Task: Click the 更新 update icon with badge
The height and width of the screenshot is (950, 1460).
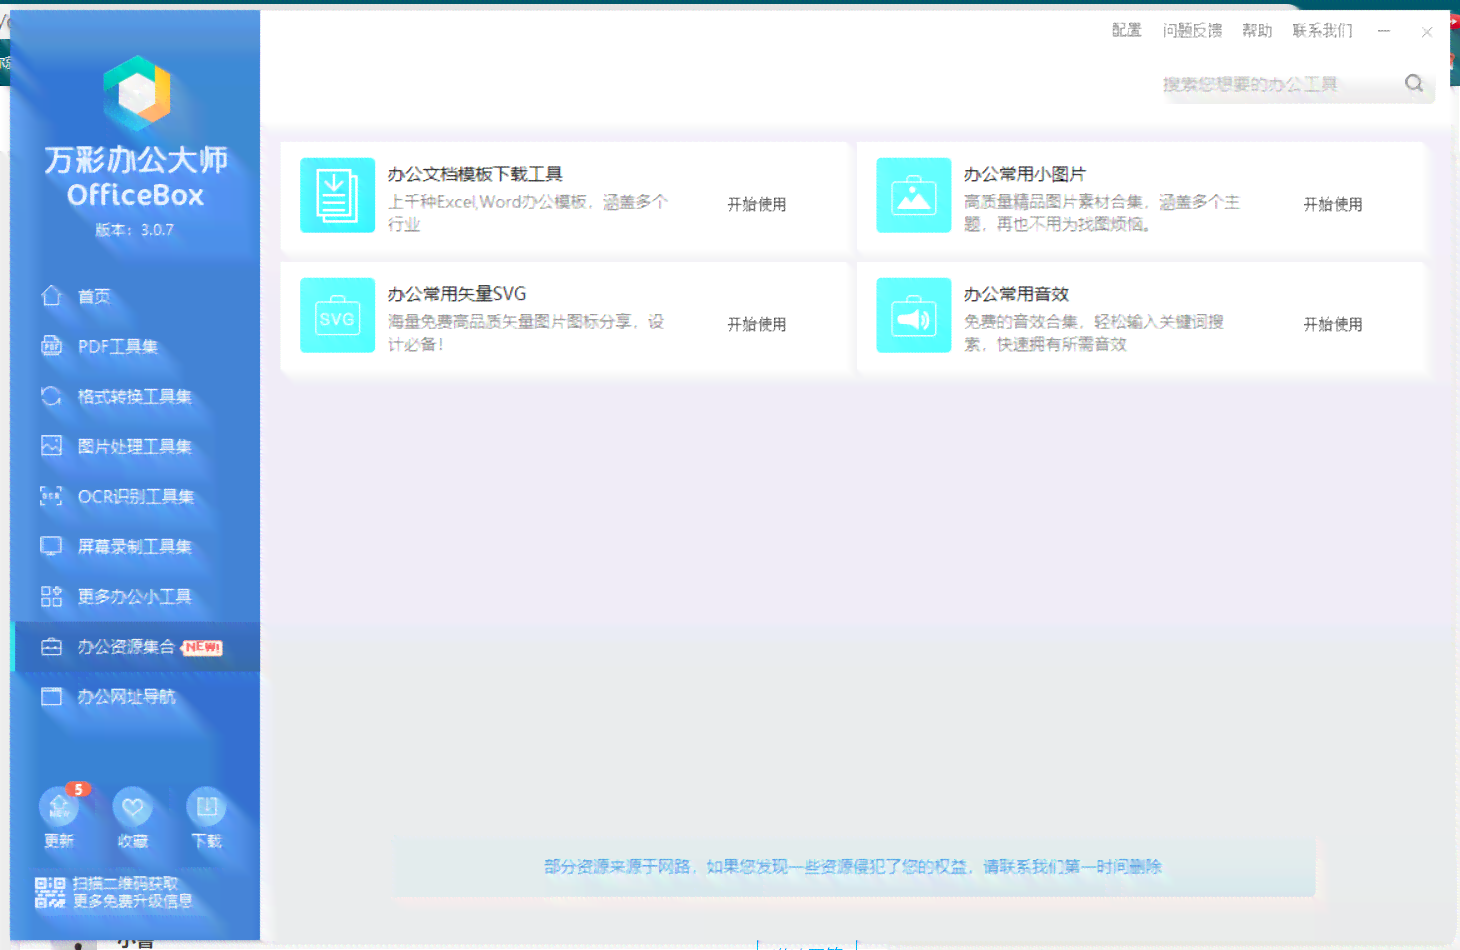Action: tap(59, 807)
